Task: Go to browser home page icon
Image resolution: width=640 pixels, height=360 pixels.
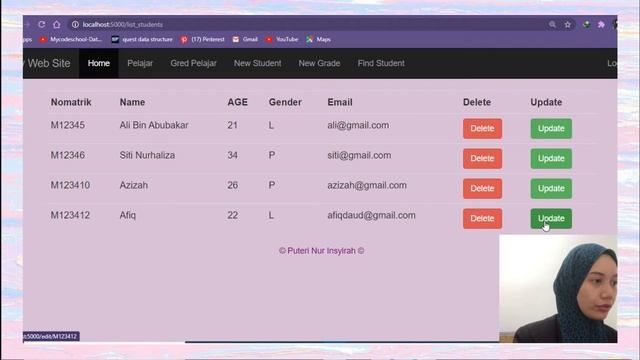Action: (x=57, y=24)
